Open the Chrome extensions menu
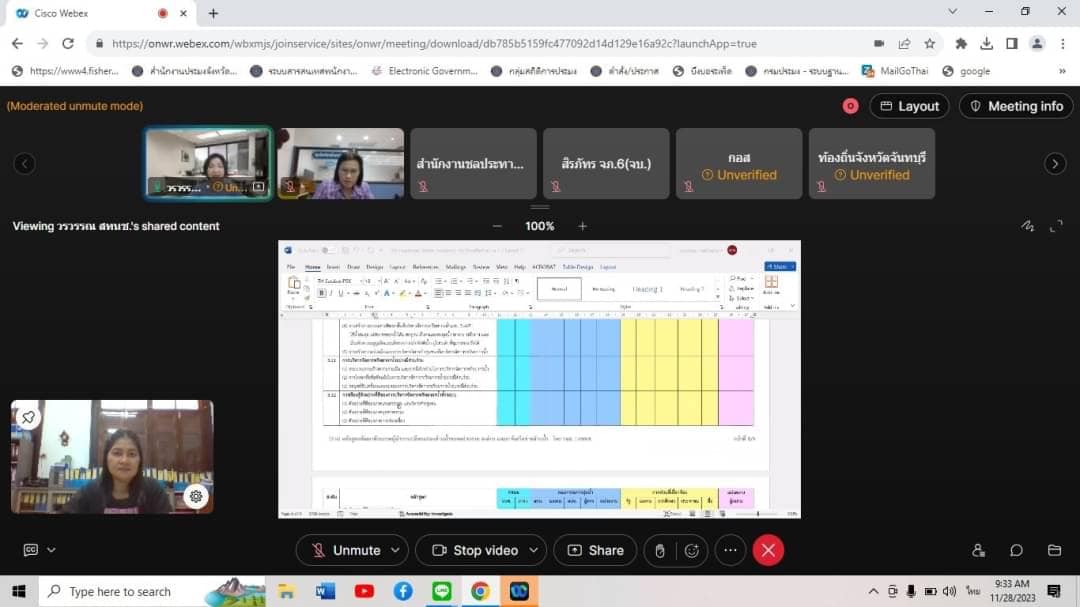Viewport: 1080px width, 607px height. point(961,43)
